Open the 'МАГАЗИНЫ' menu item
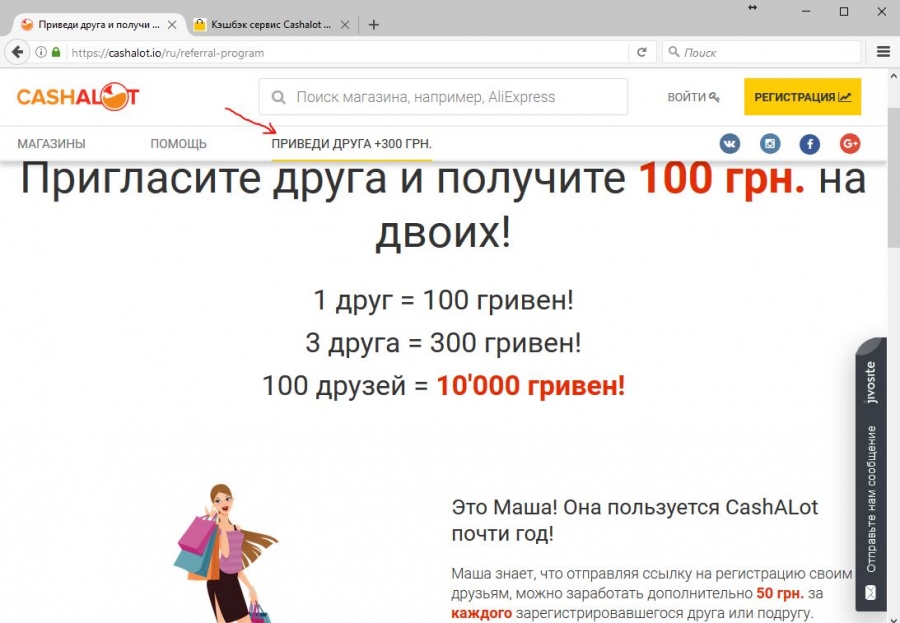The image size is (900, 623). (52, 144)
